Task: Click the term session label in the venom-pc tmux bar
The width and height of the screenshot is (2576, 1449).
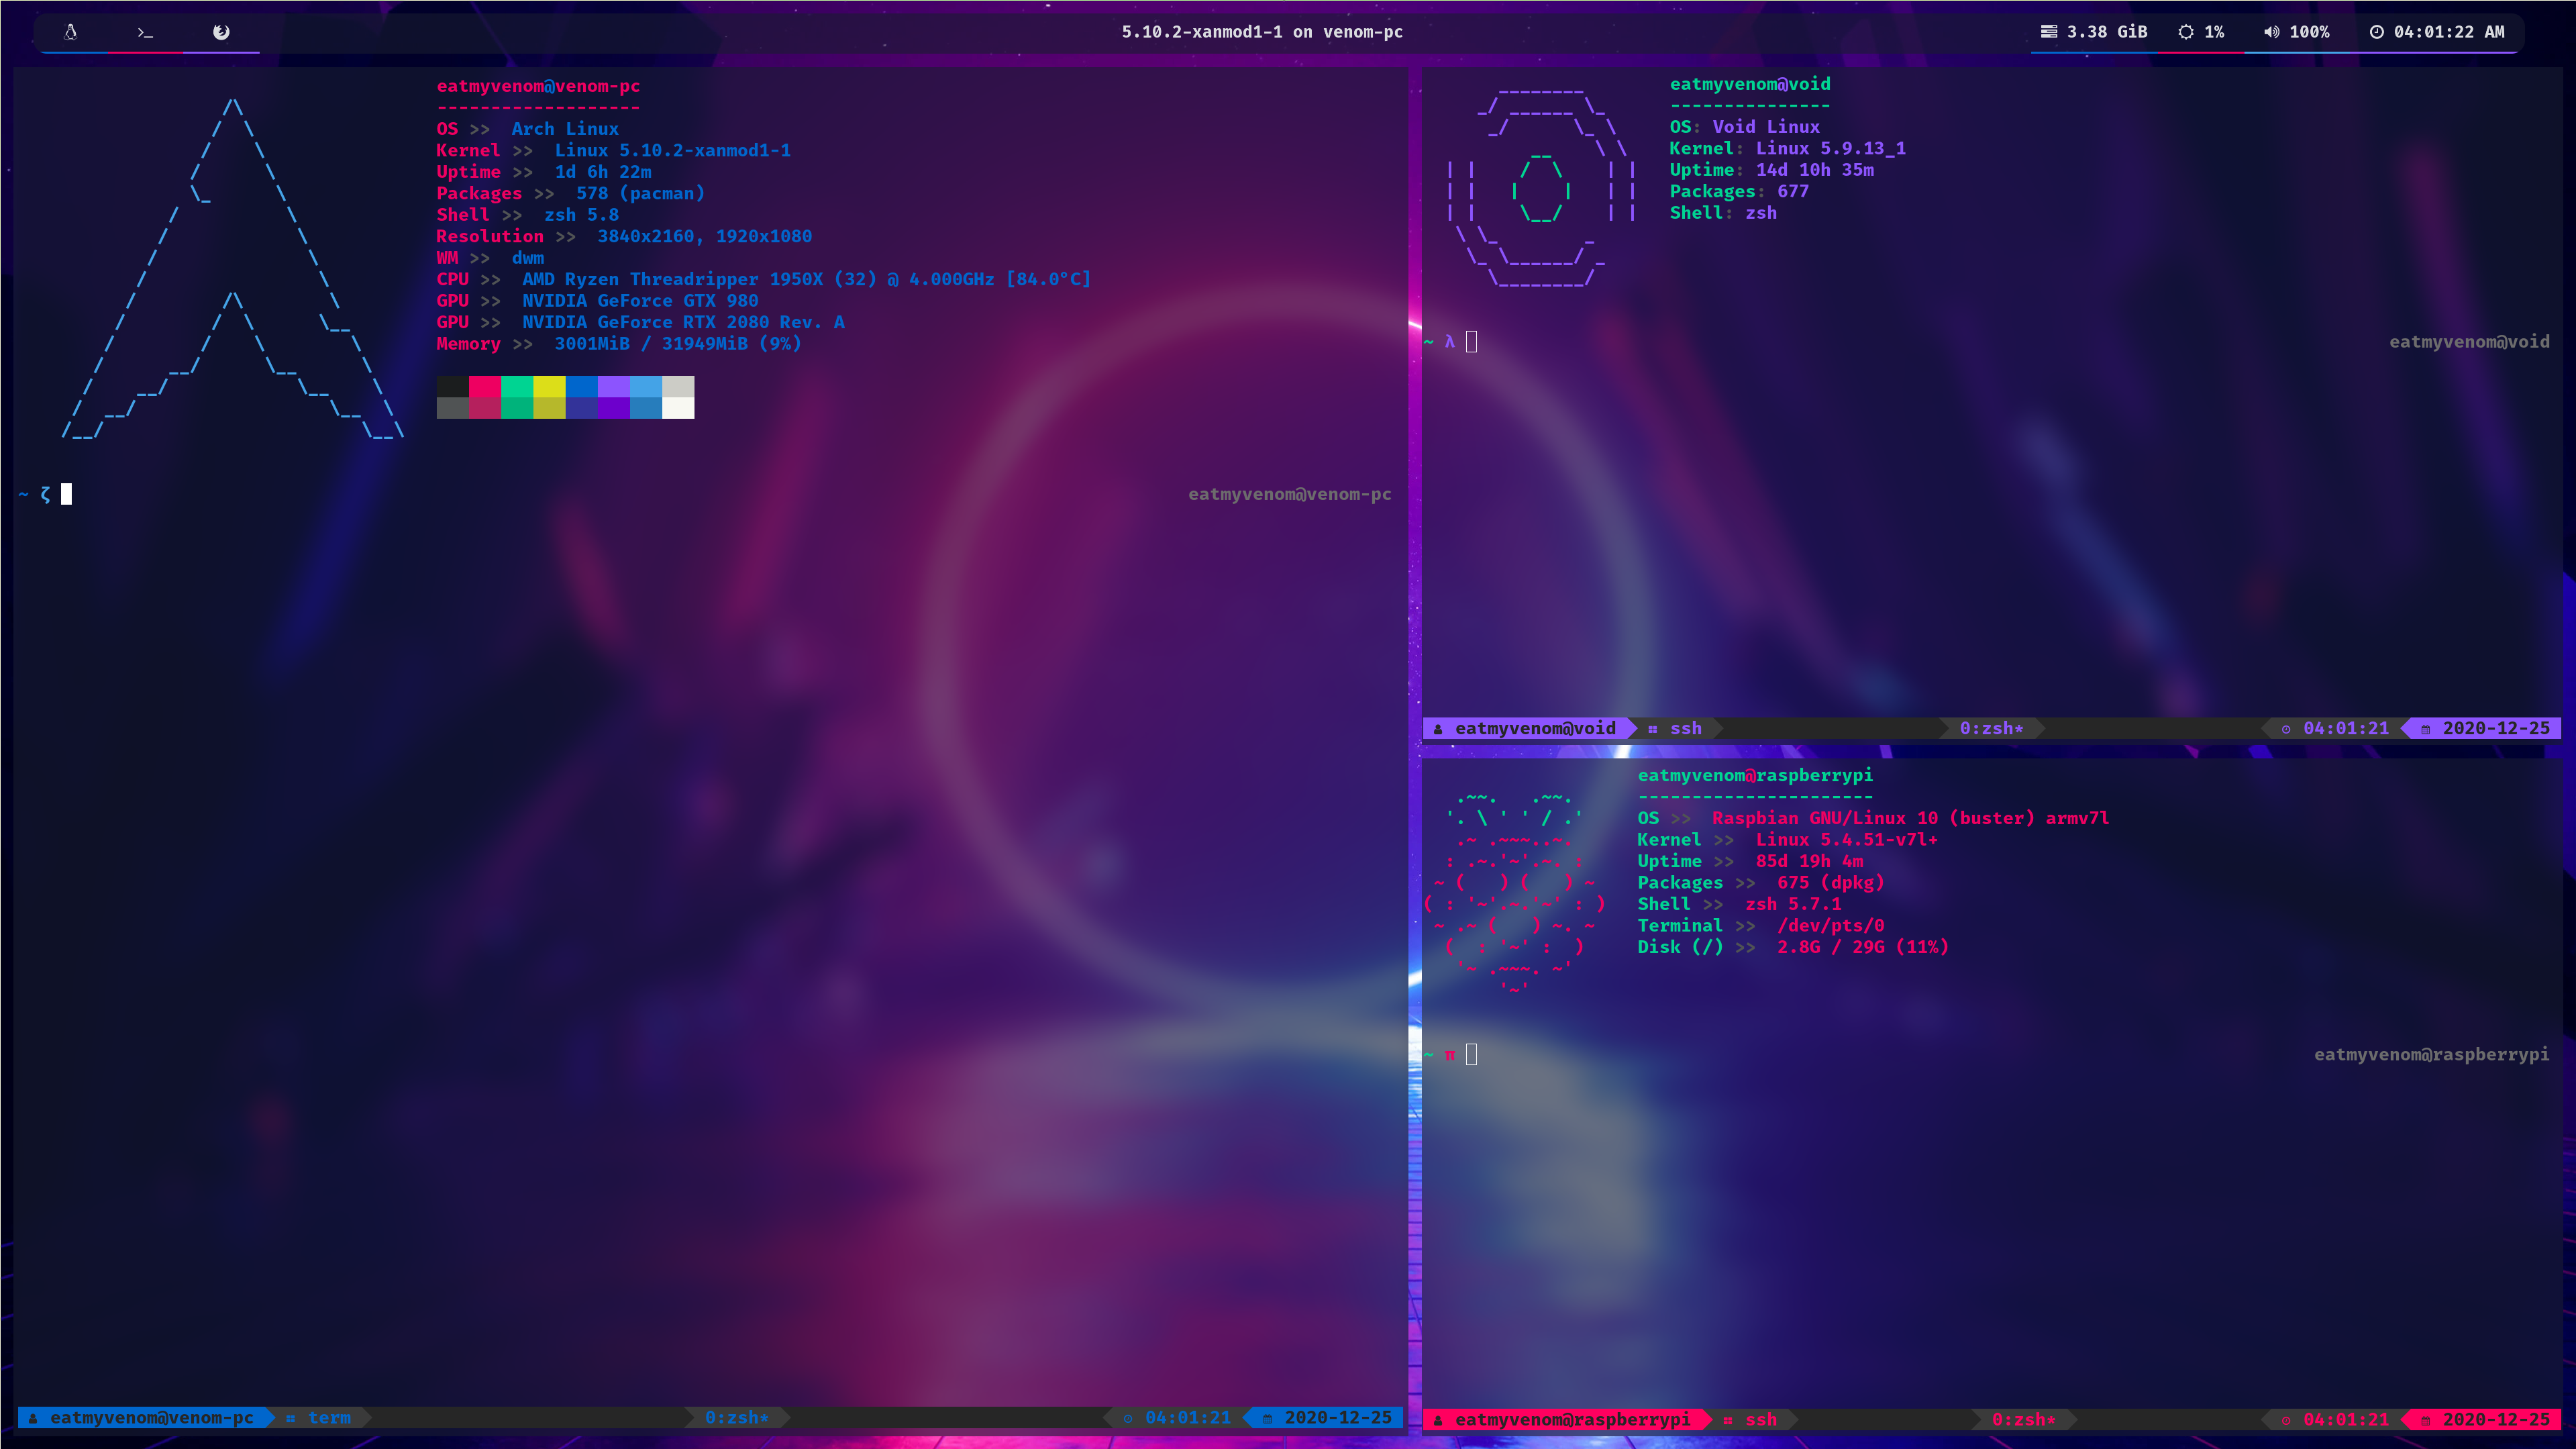Action: pos(329,1418)
